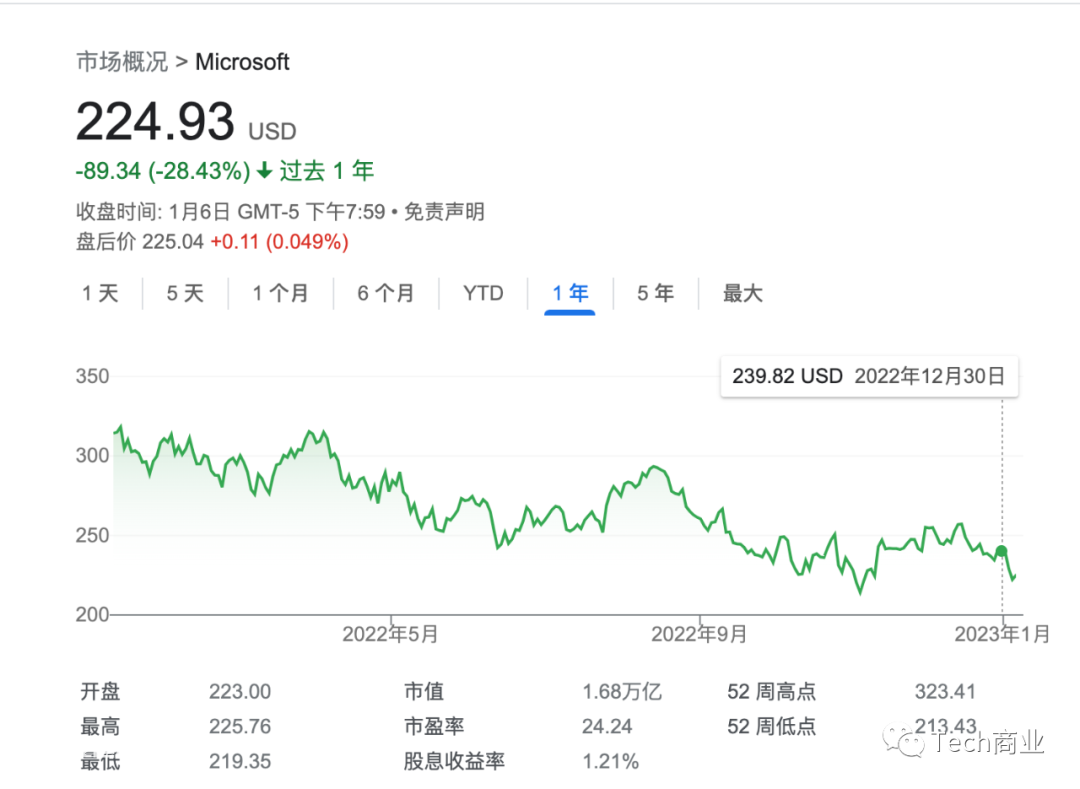Click the 市值 label
The height and width of the screenshot is (789, 1080).
[424, 691]
